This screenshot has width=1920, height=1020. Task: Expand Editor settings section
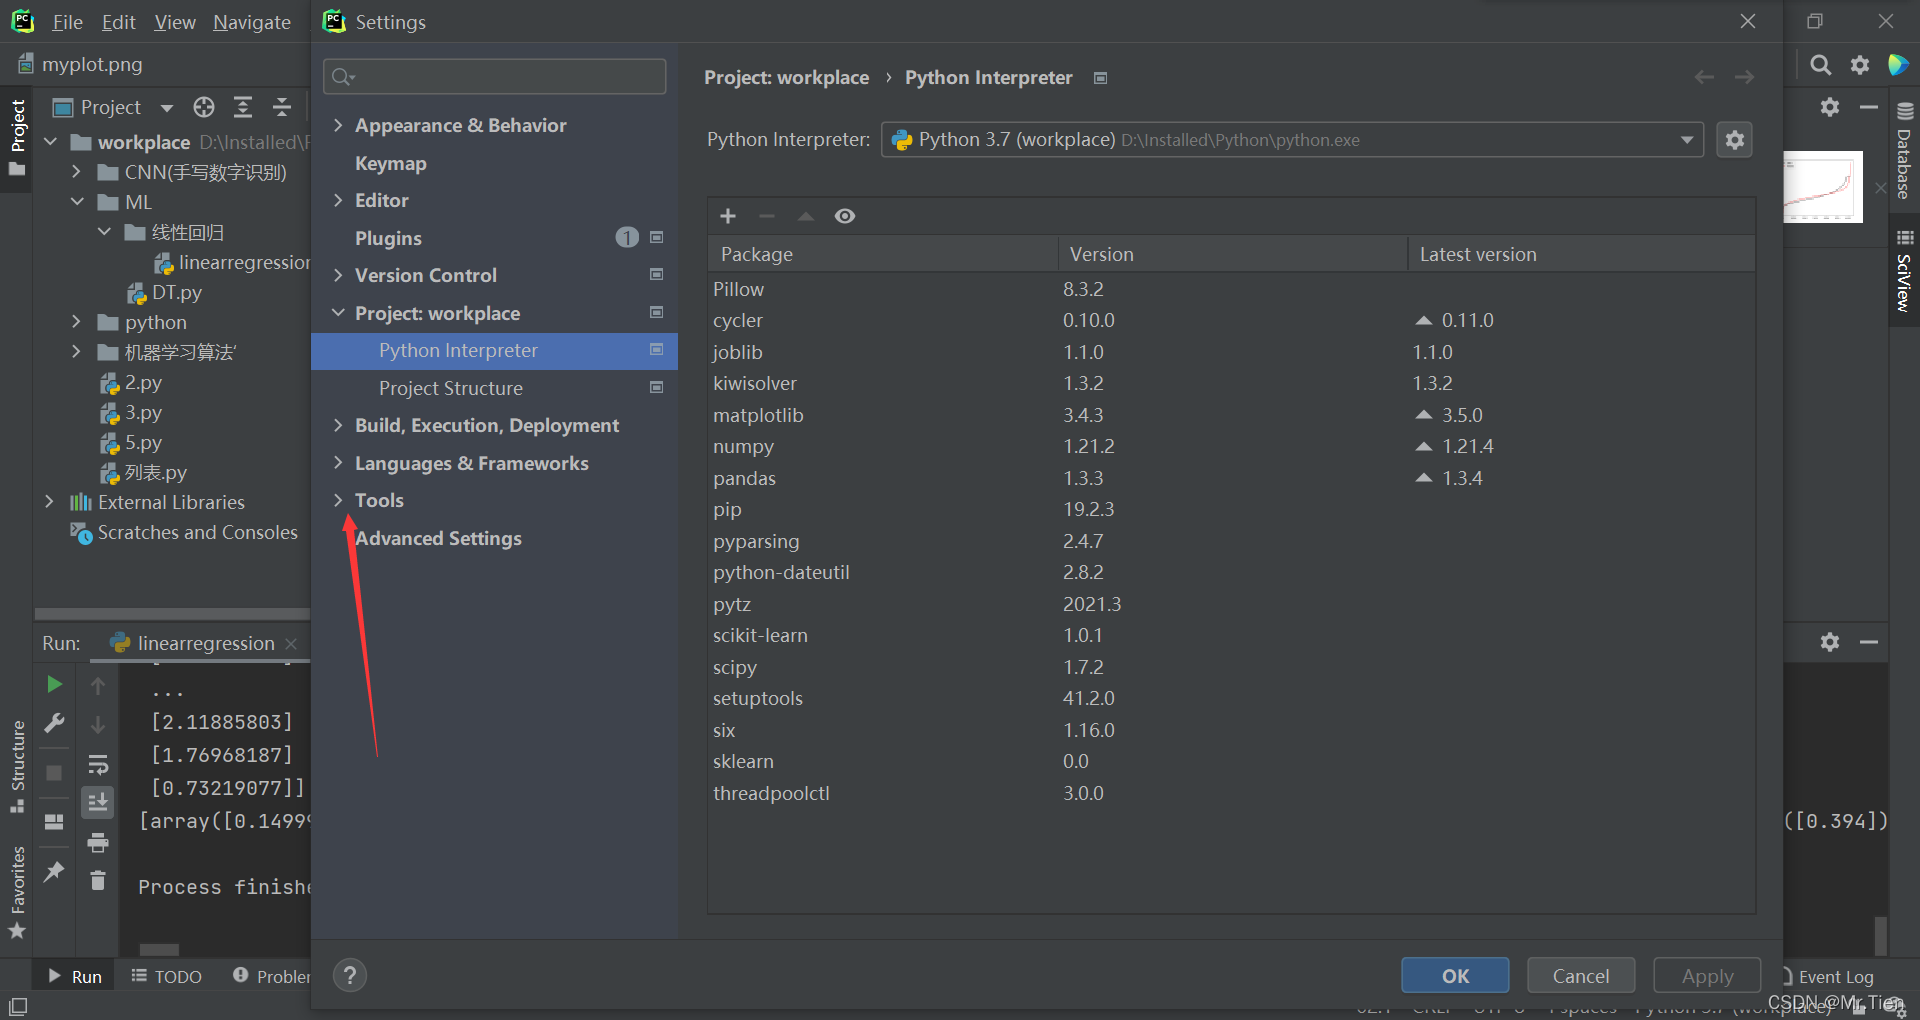click(x=338, y=200)
